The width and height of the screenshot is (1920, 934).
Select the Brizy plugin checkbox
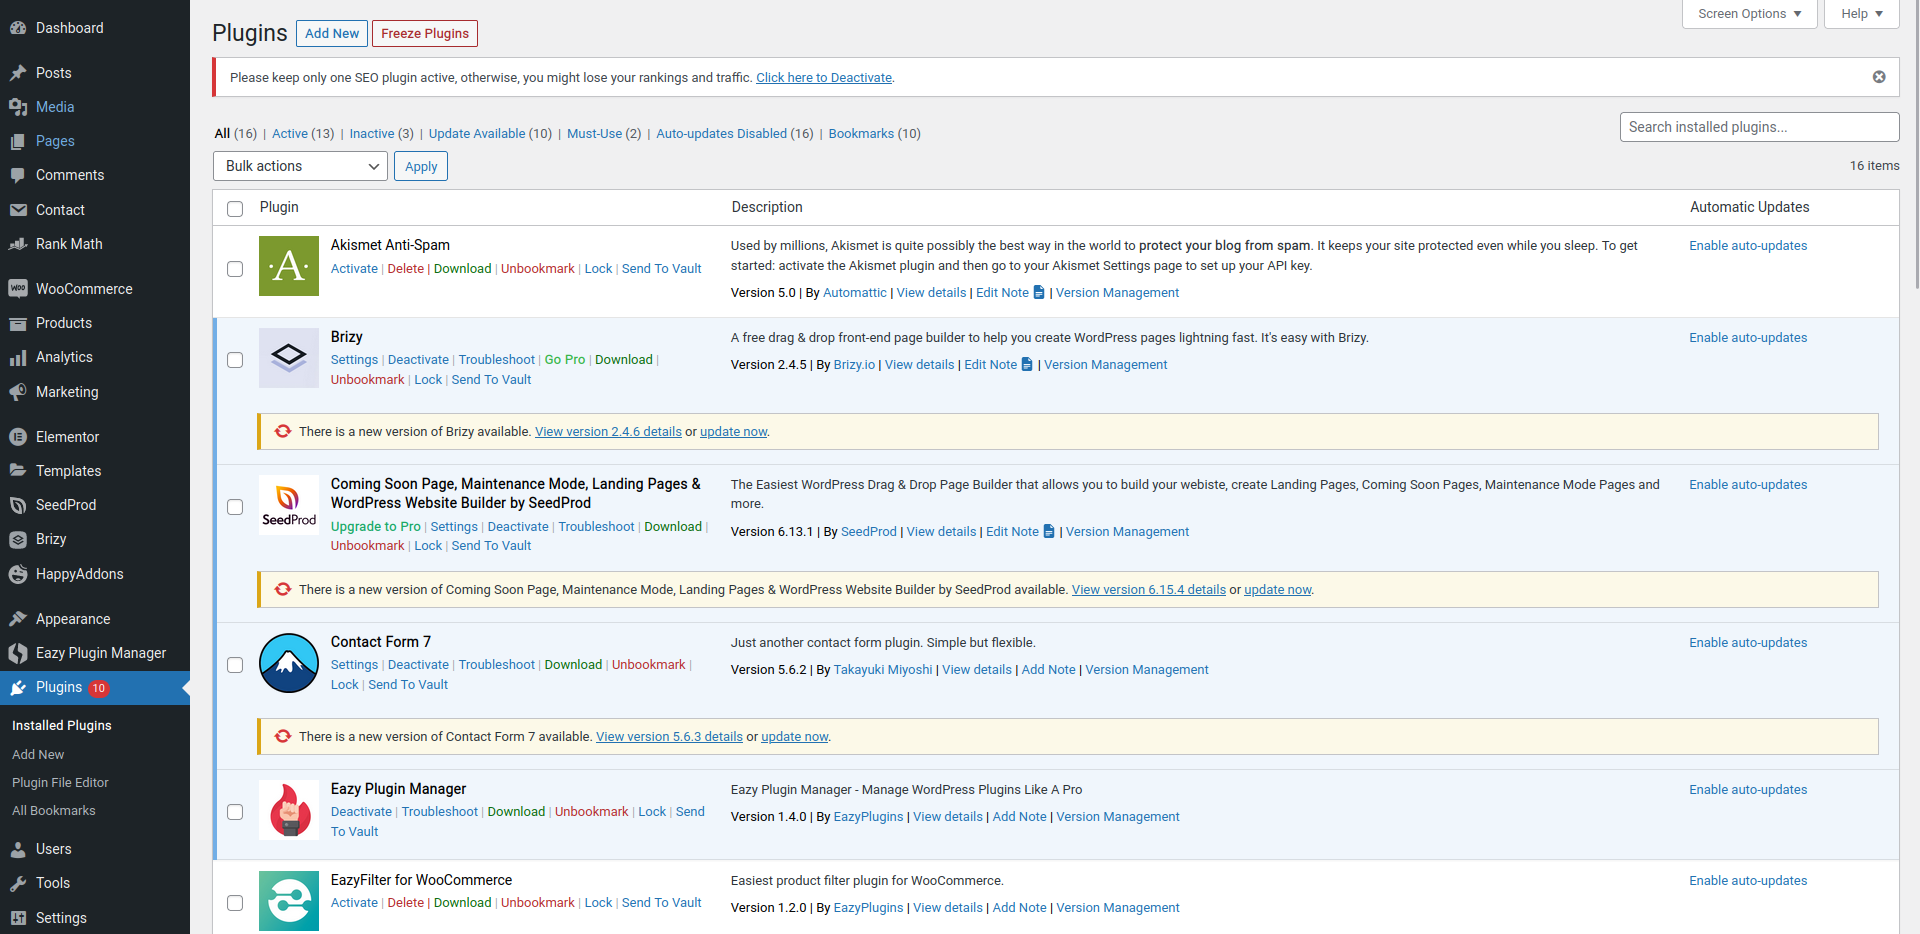tap(235, 360)
